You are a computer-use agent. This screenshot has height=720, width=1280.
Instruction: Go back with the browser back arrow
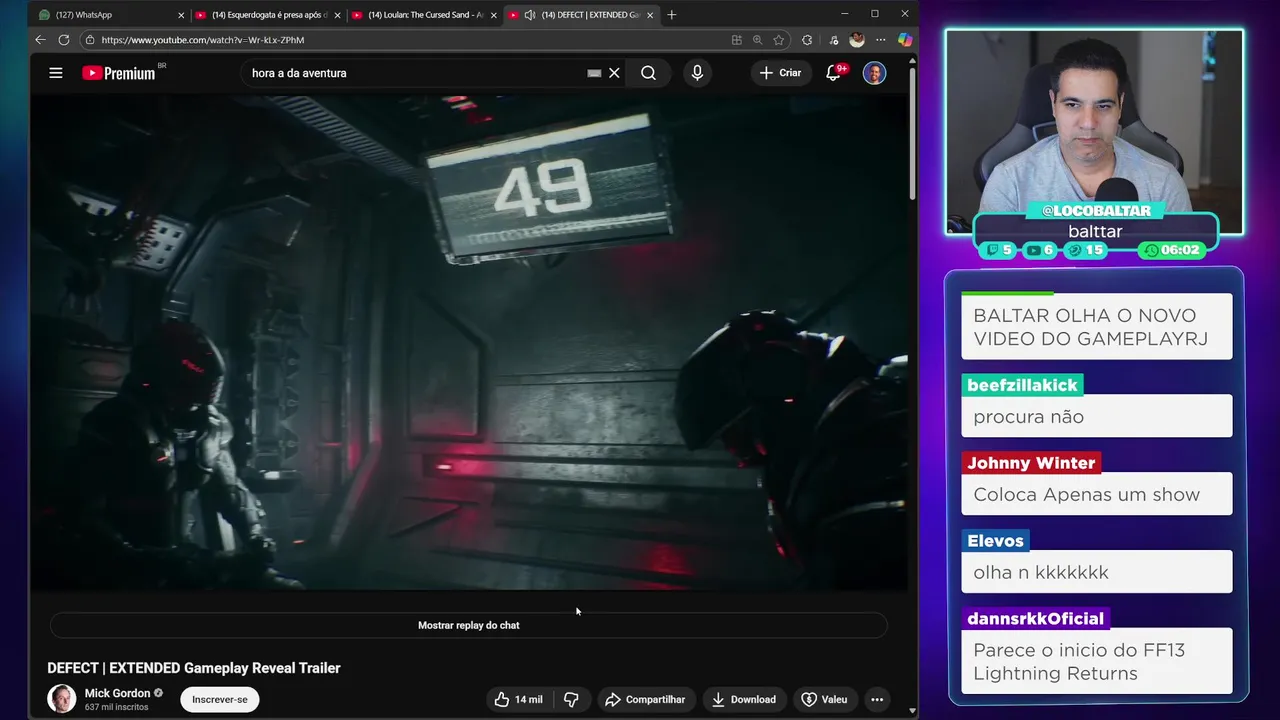40,40
